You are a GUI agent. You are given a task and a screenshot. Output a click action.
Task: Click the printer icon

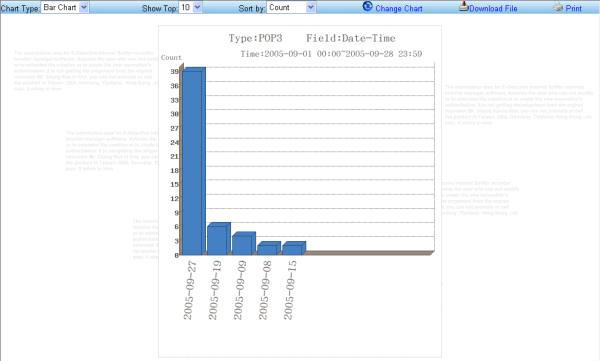(x=558, y=6)
